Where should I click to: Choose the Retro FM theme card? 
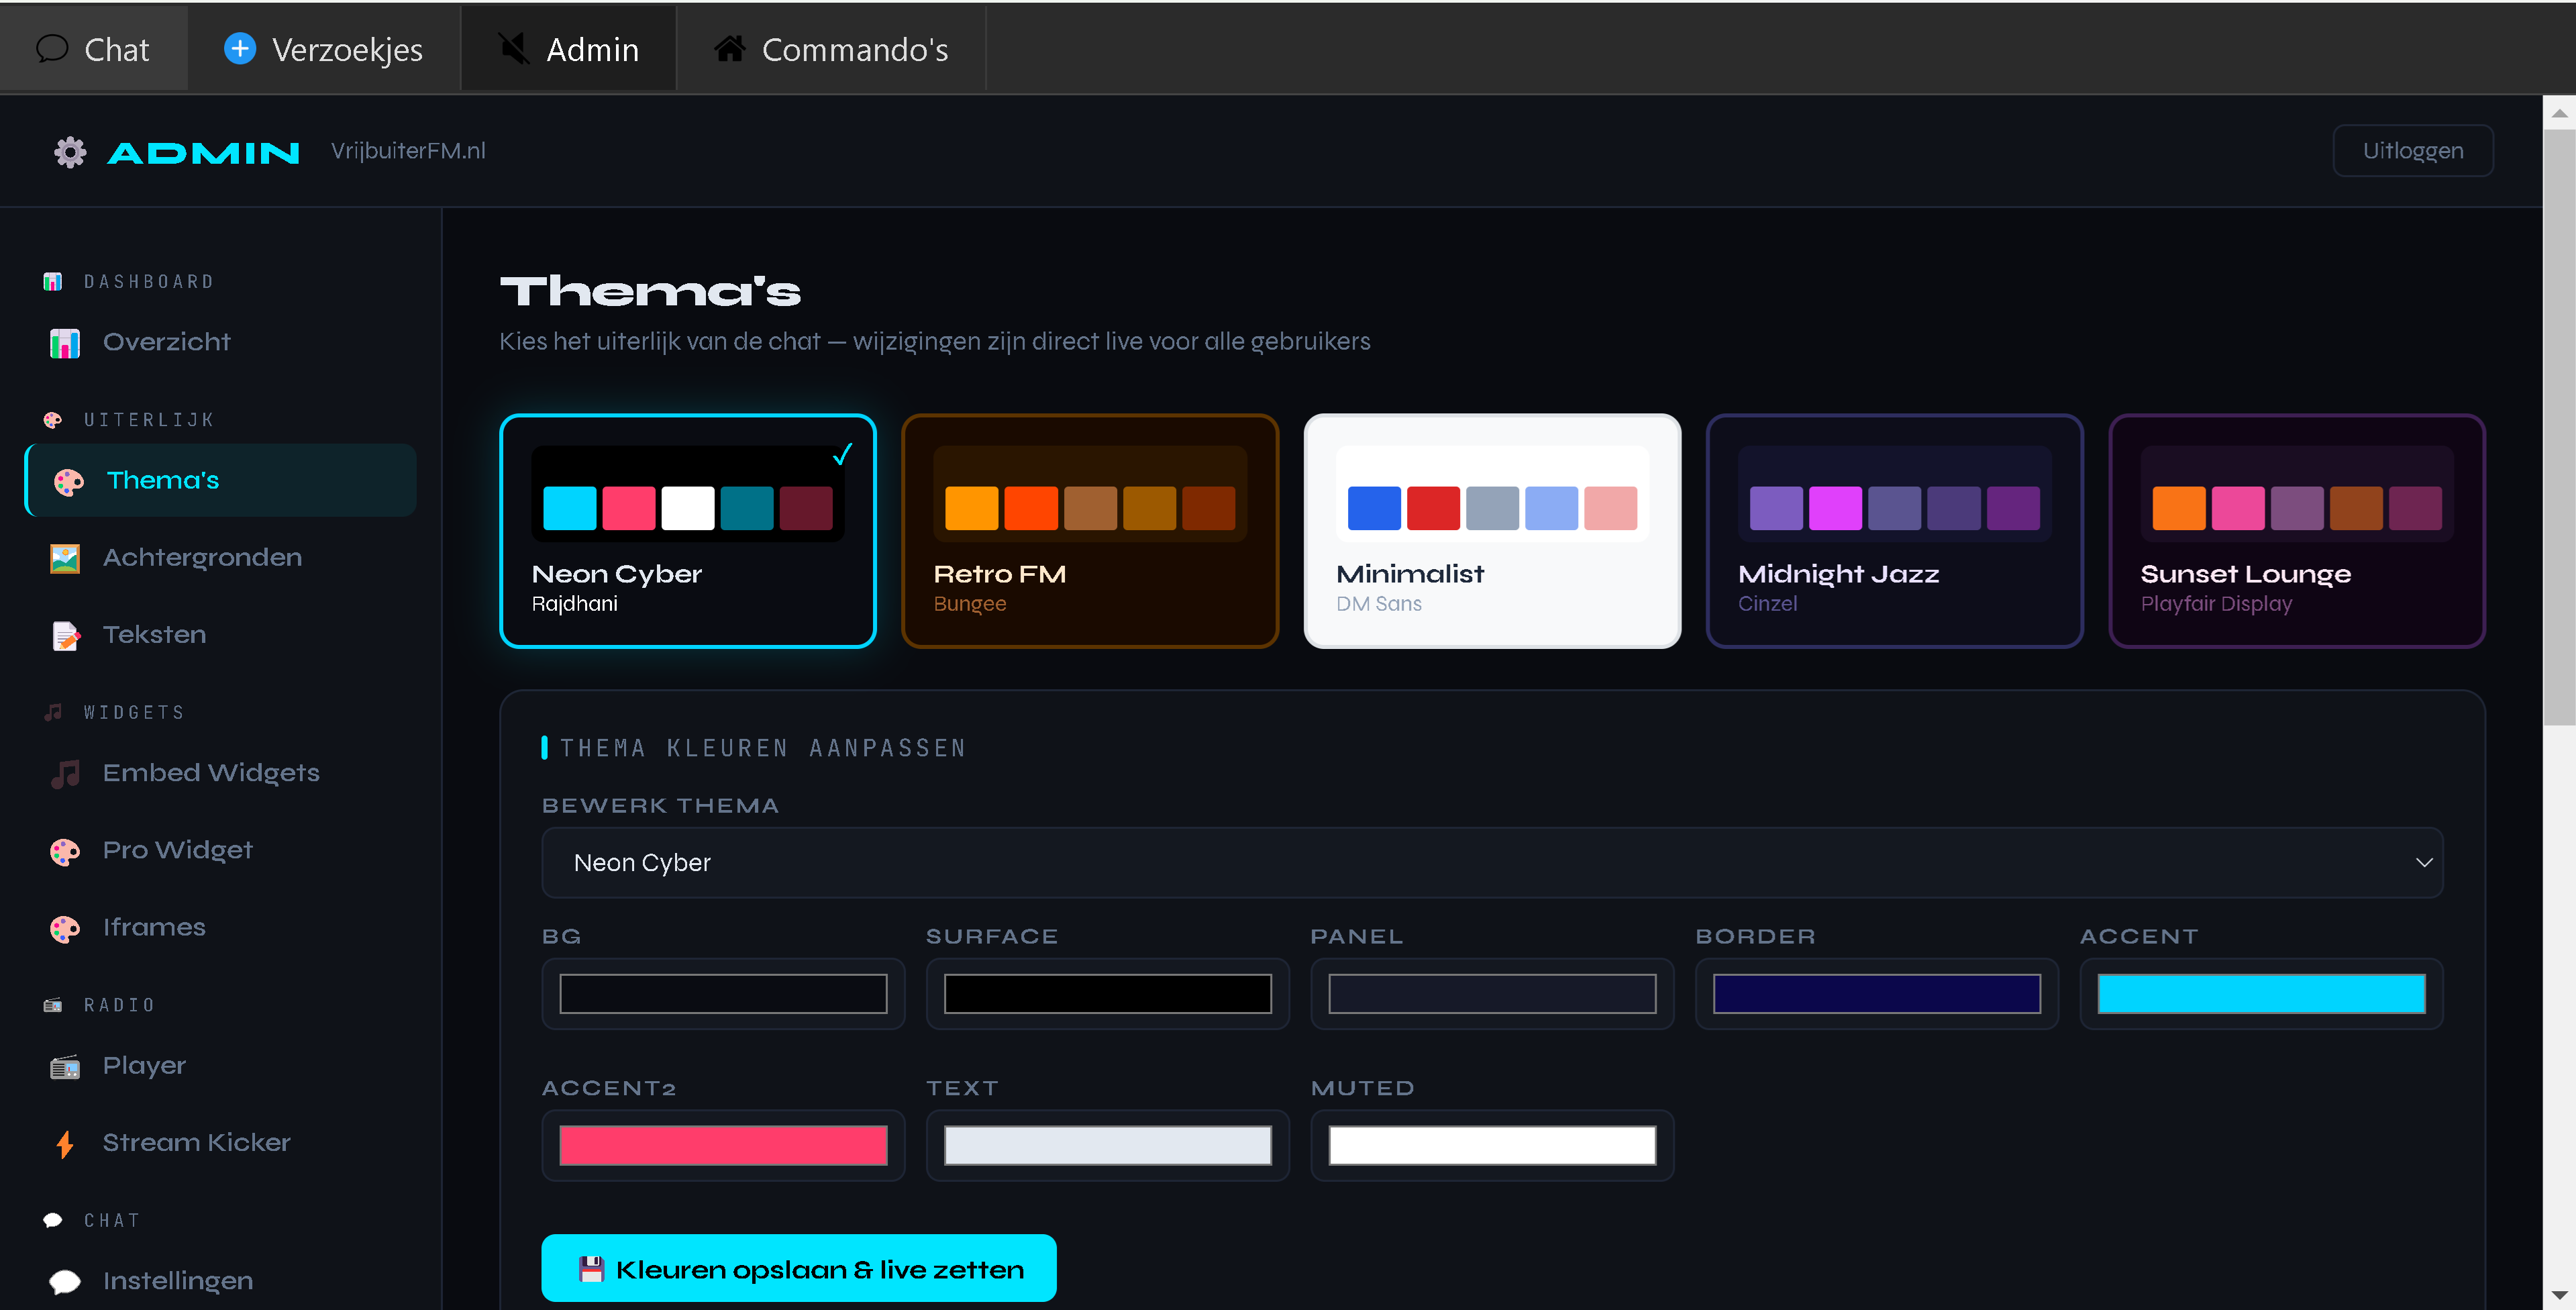1090,531
